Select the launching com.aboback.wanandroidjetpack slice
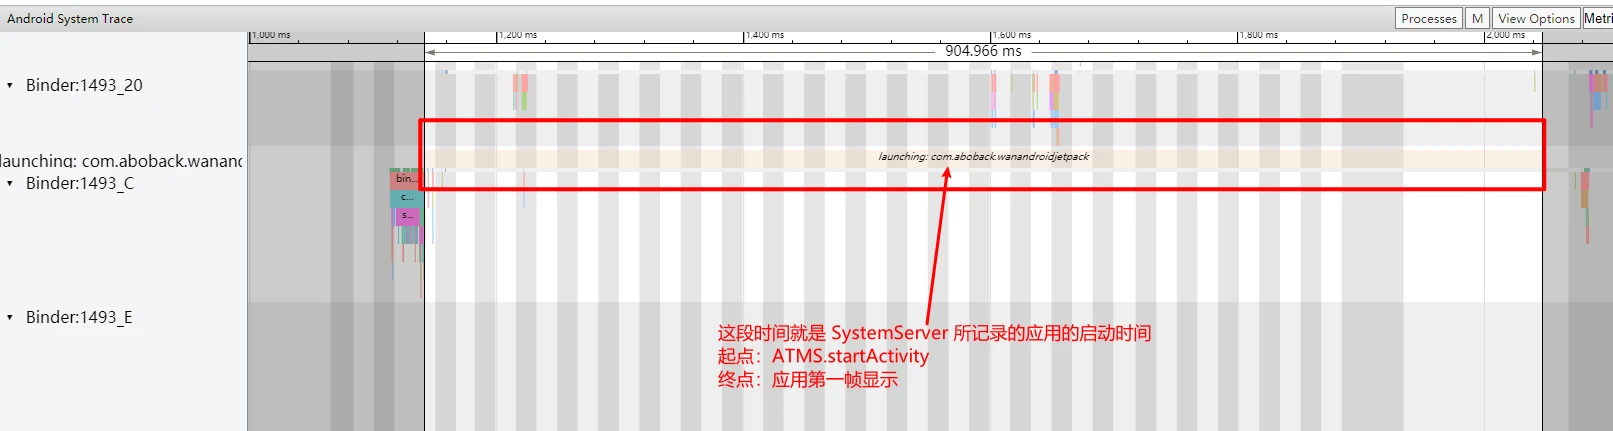The height and width of the screenshot is (431, 1613). (x=983, y=157)
